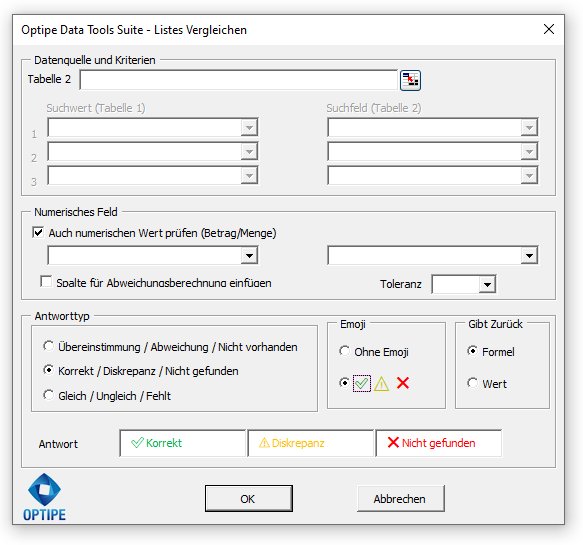Uncheck Auch numerischen Wert prüfen checkbox
This screenshot has width=583, height=545.
pos(38,233)
